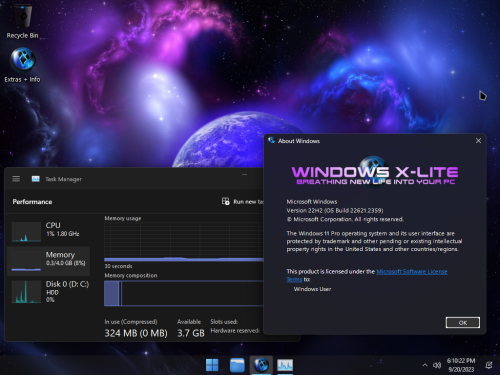Image resolution: width=500 pixels, height=375 pixels.
Task: Click the Performance page heading
Action: pos(32,202)
